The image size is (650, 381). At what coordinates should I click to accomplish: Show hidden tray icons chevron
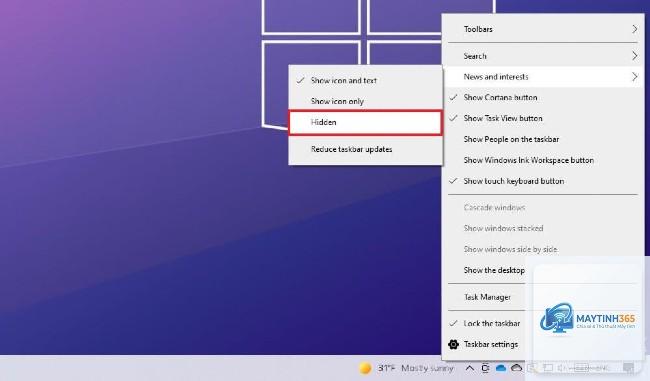pyautogui.click(x=470, y=368)
